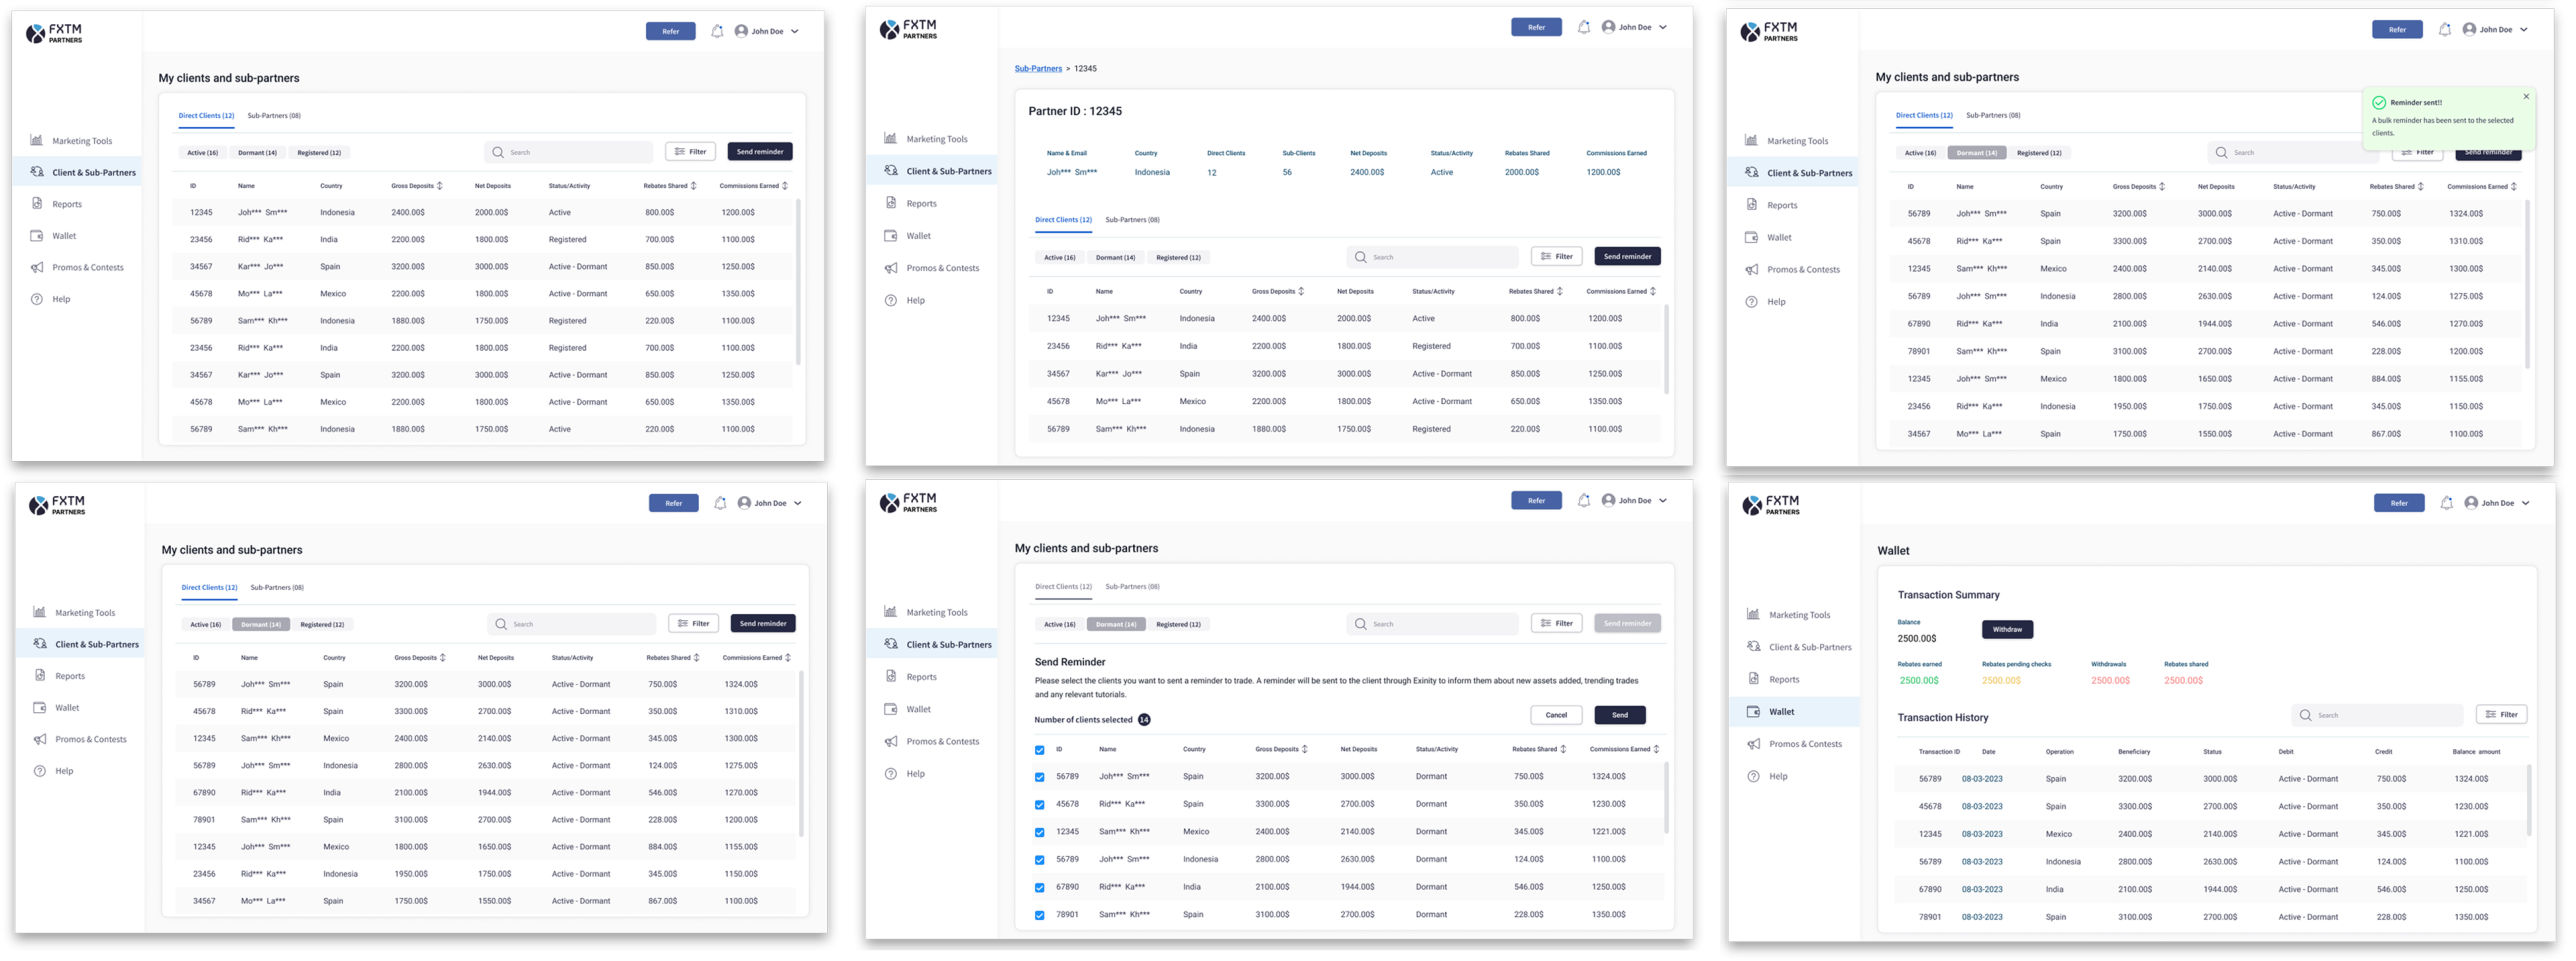Uncheck the 56789 Spain row in Send Reminder list
This screenshot has width=2576, height=961.
[1040, 776]
